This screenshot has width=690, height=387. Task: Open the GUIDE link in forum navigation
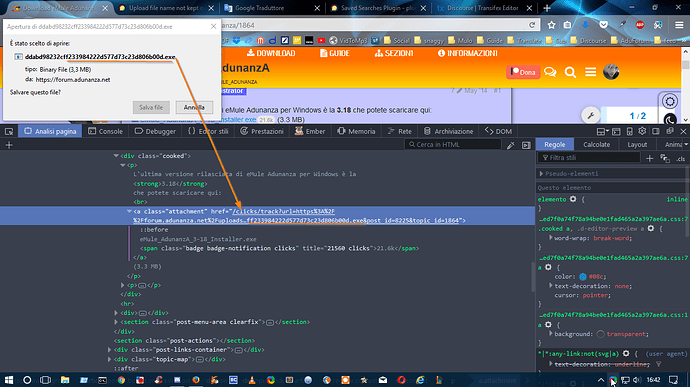tap(335, 53)
